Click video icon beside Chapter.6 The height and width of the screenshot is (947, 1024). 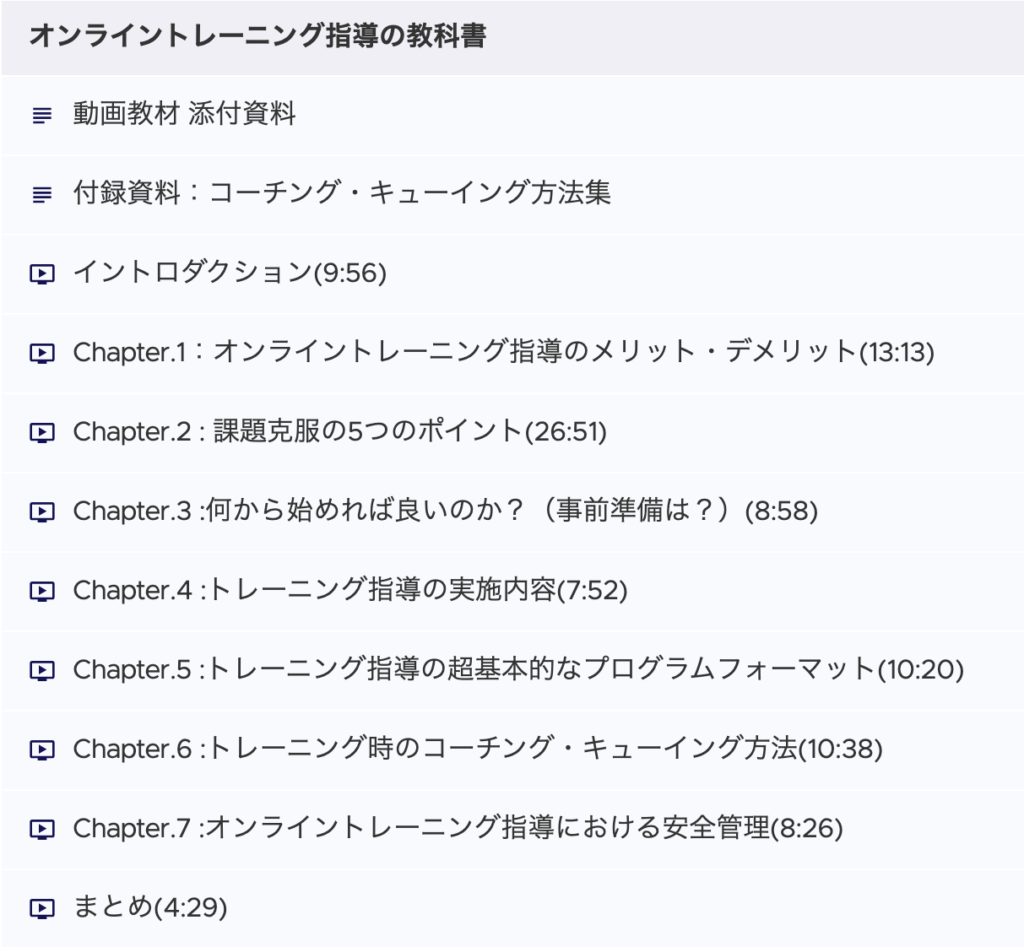coord(42,750)
